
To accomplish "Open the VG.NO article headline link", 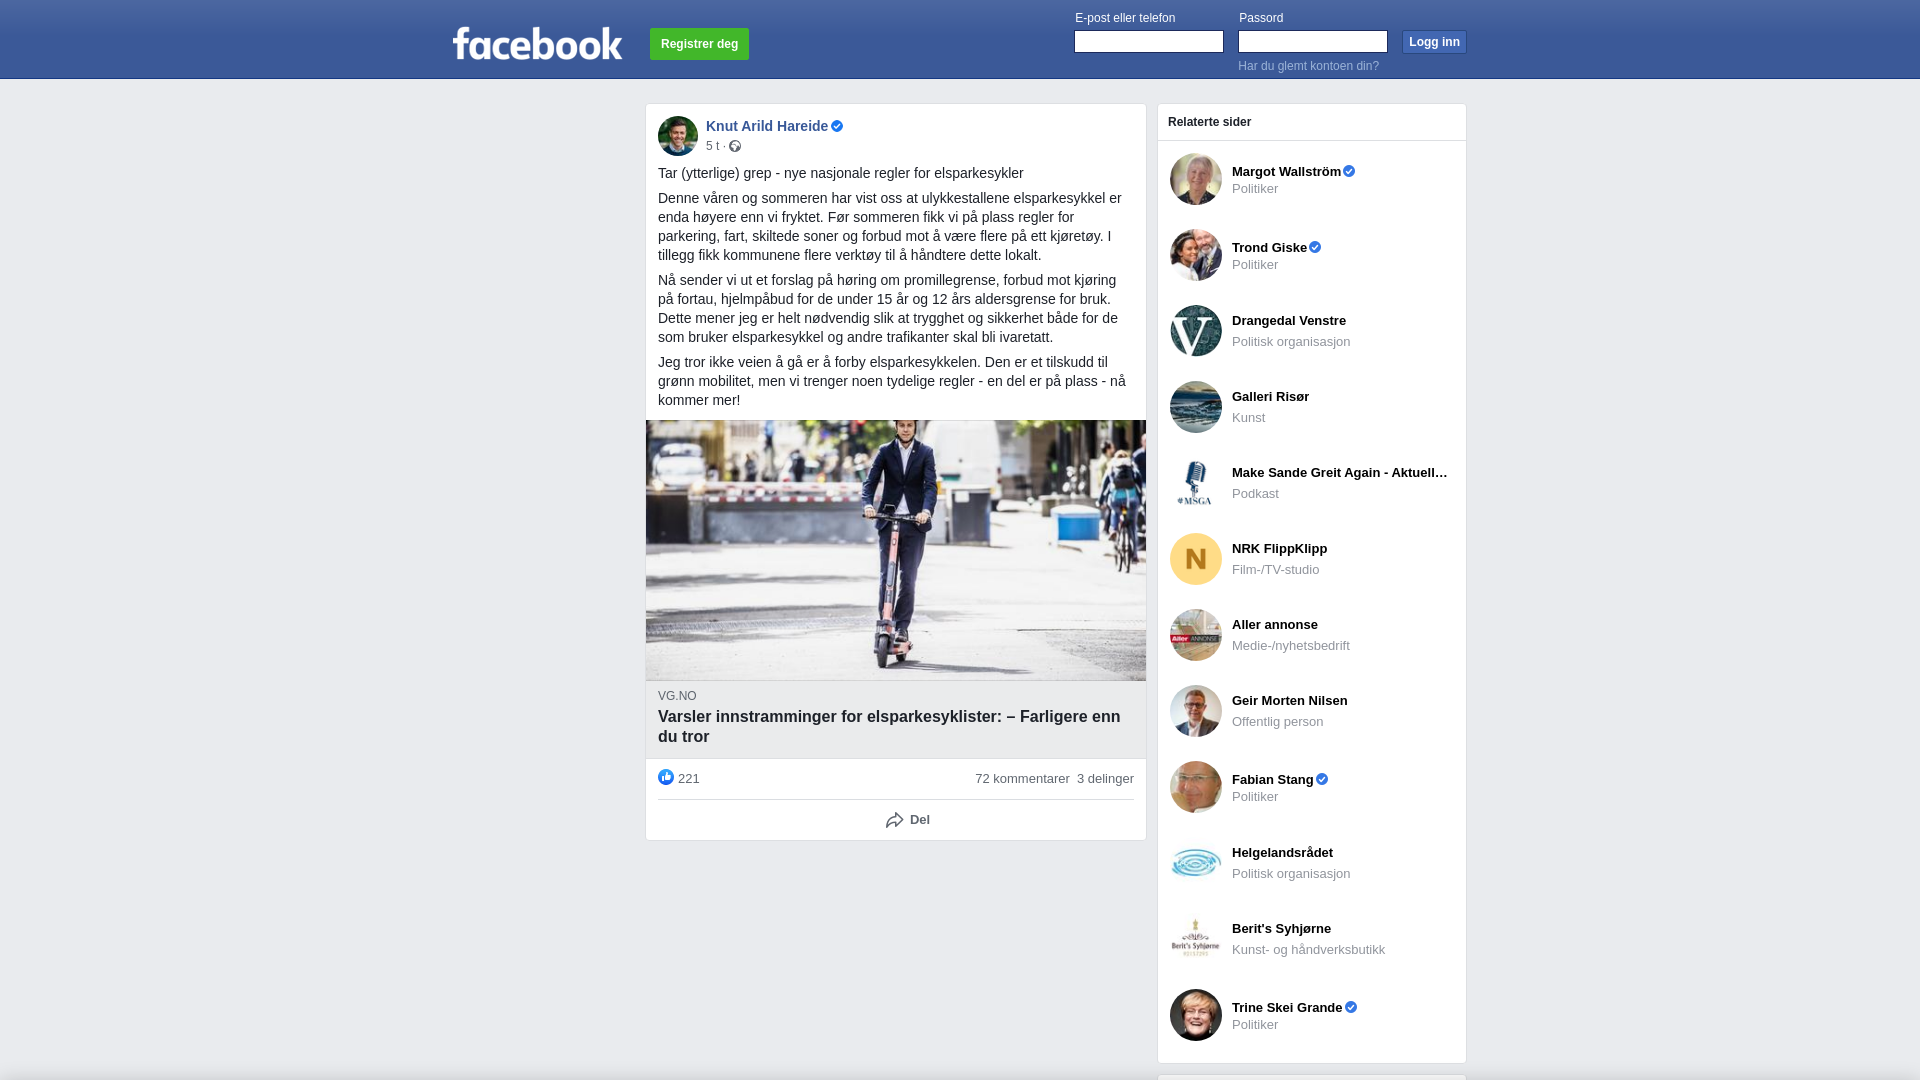I will [889, 727].
